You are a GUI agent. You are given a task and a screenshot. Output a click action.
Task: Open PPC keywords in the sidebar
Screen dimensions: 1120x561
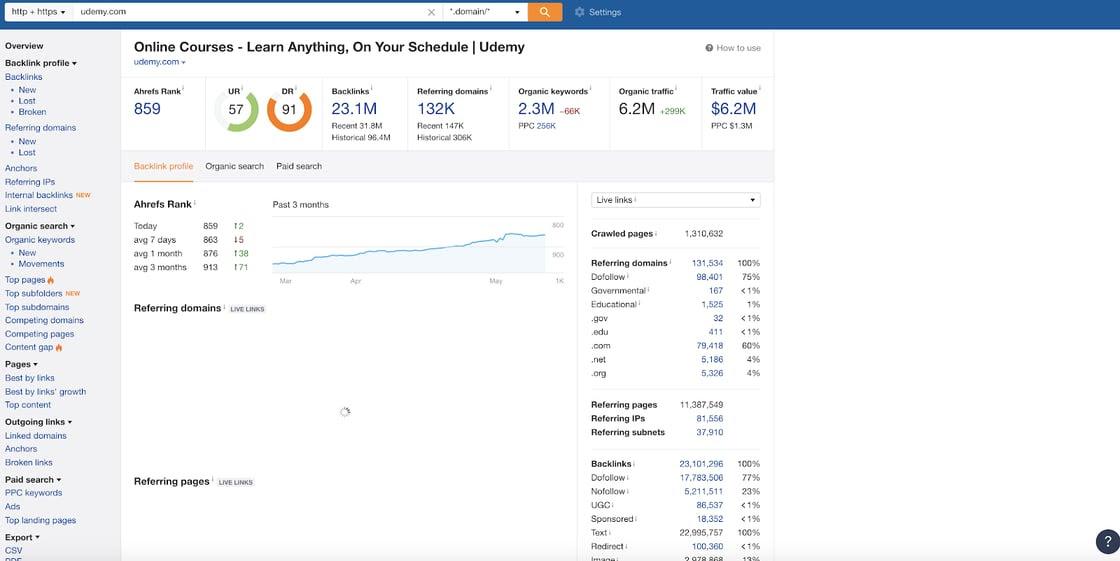tap(34, 493)
